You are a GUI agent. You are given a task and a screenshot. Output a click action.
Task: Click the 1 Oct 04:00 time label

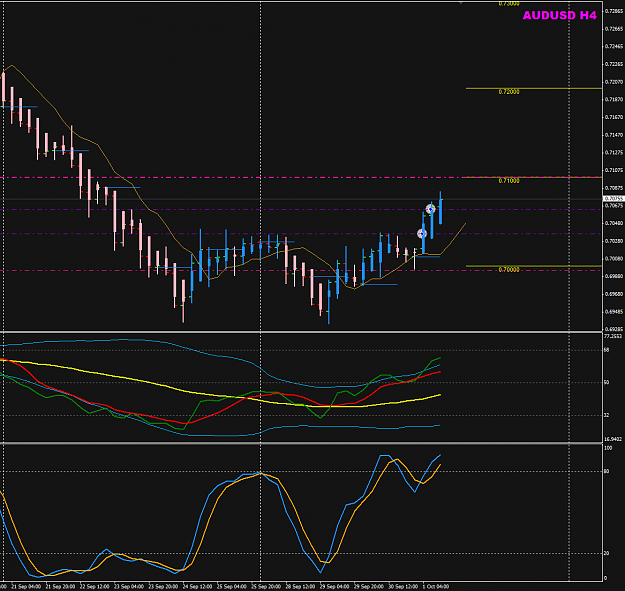point(436,587)
